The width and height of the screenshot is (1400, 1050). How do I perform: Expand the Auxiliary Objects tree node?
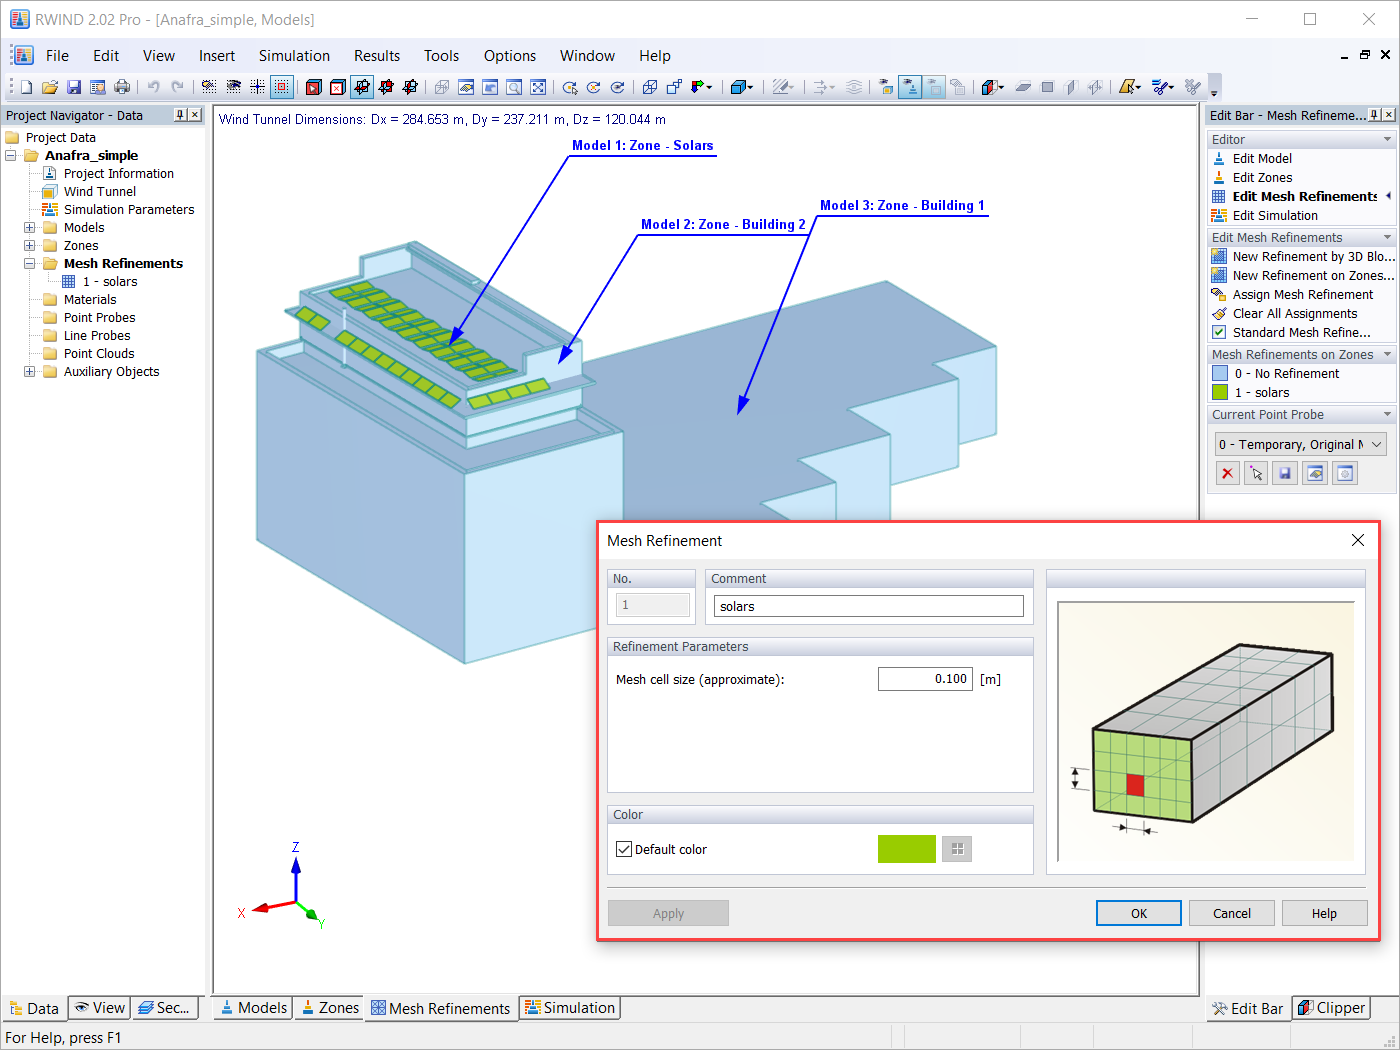click(30, 372)
